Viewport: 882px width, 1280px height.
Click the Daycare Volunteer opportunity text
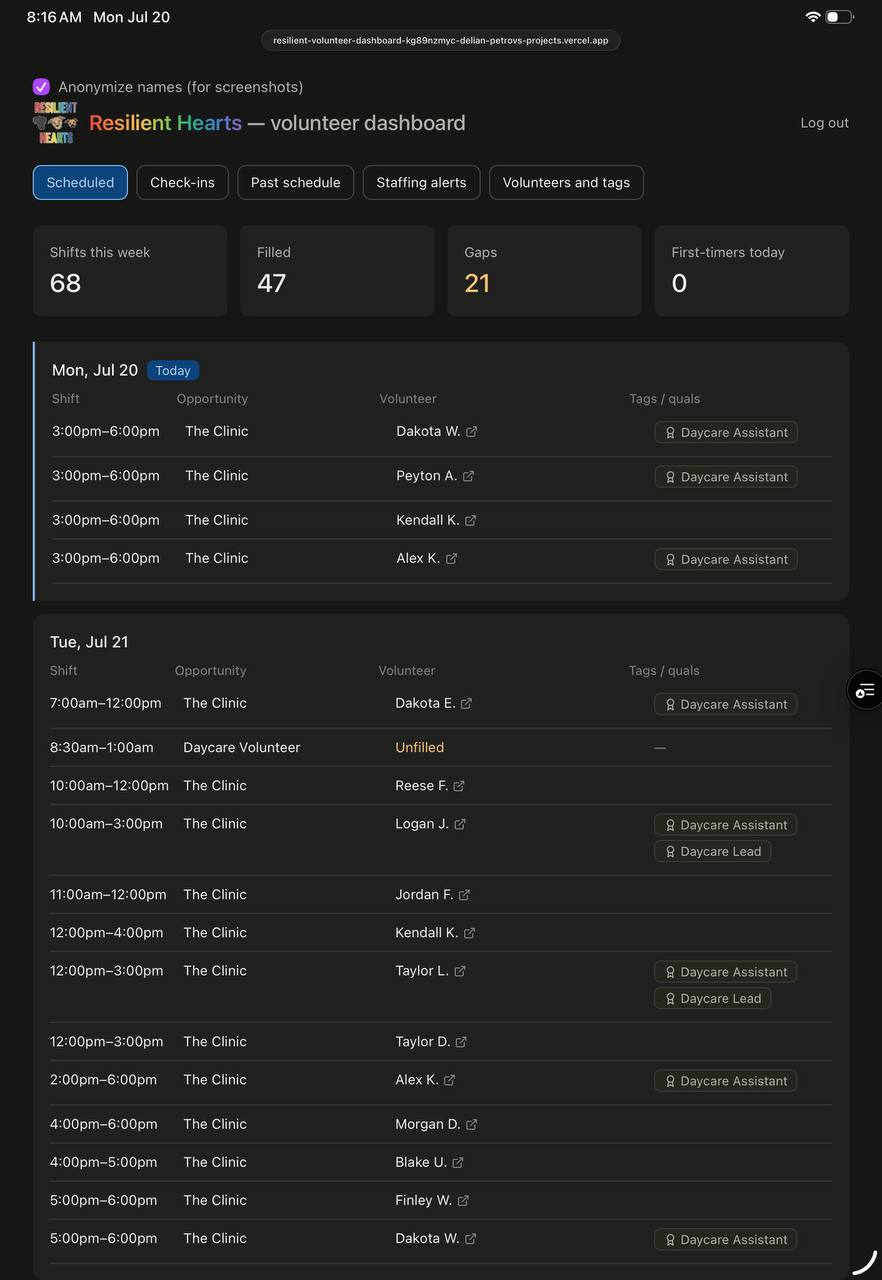(x=242, y=747)
